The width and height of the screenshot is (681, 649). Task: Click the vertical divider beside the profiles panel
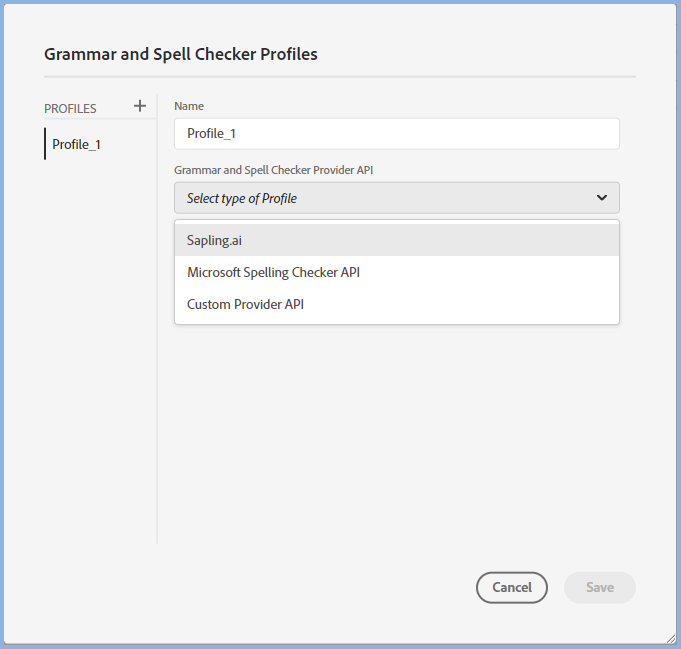(x=157, y=350)
